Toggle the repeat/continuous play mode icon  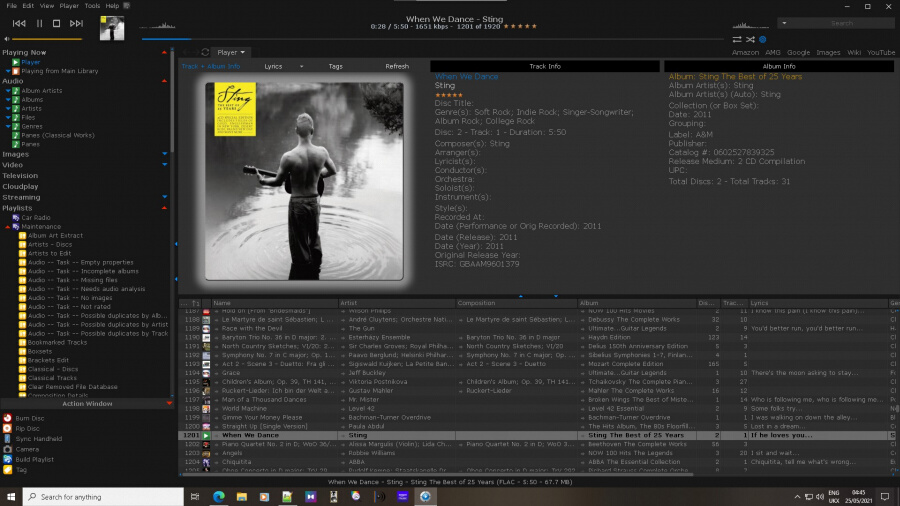(737, 40)
